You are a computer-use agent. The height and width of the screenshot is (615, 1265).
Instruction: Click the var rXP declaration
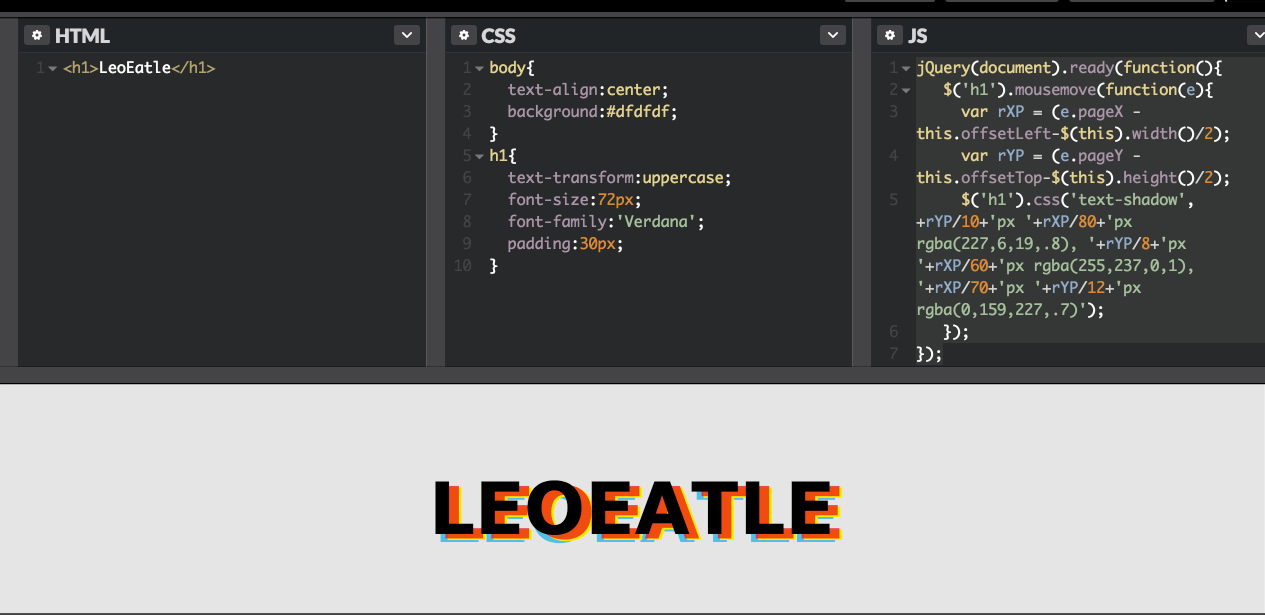(x=1073, y=123)
